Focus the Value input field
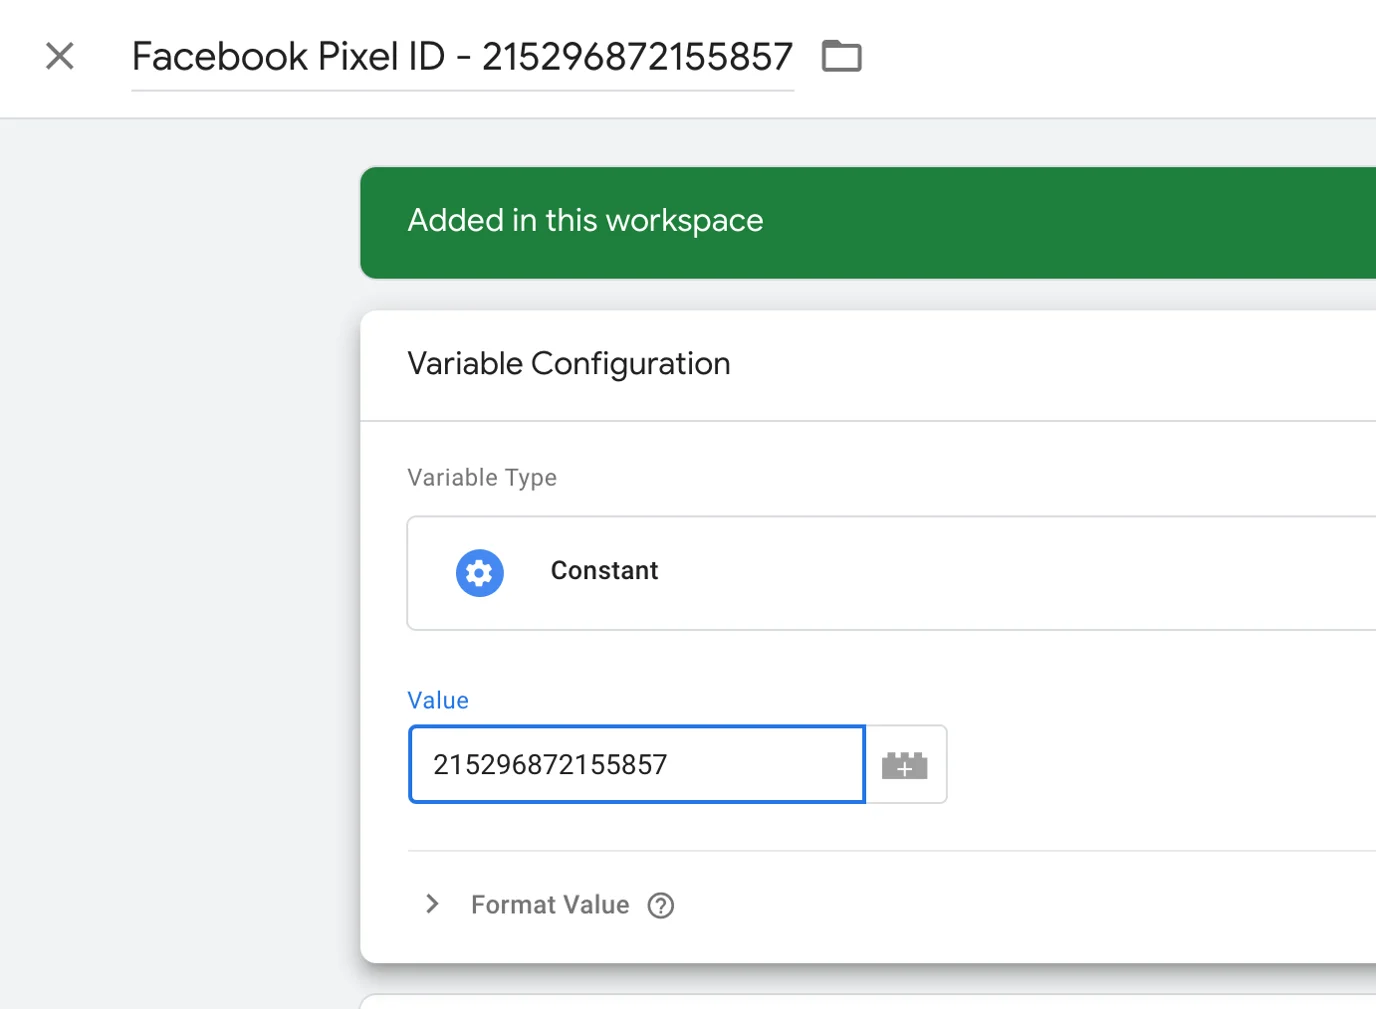Image resolution: width=1376 pixels, height=1009 pixels. click(x=637, y=764)
